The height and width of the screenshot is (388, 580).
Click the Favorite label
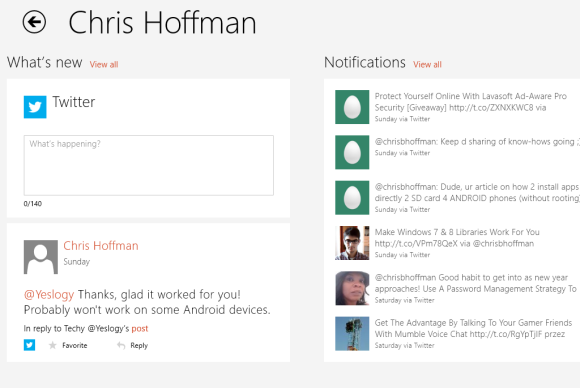[x=75, y=345]
